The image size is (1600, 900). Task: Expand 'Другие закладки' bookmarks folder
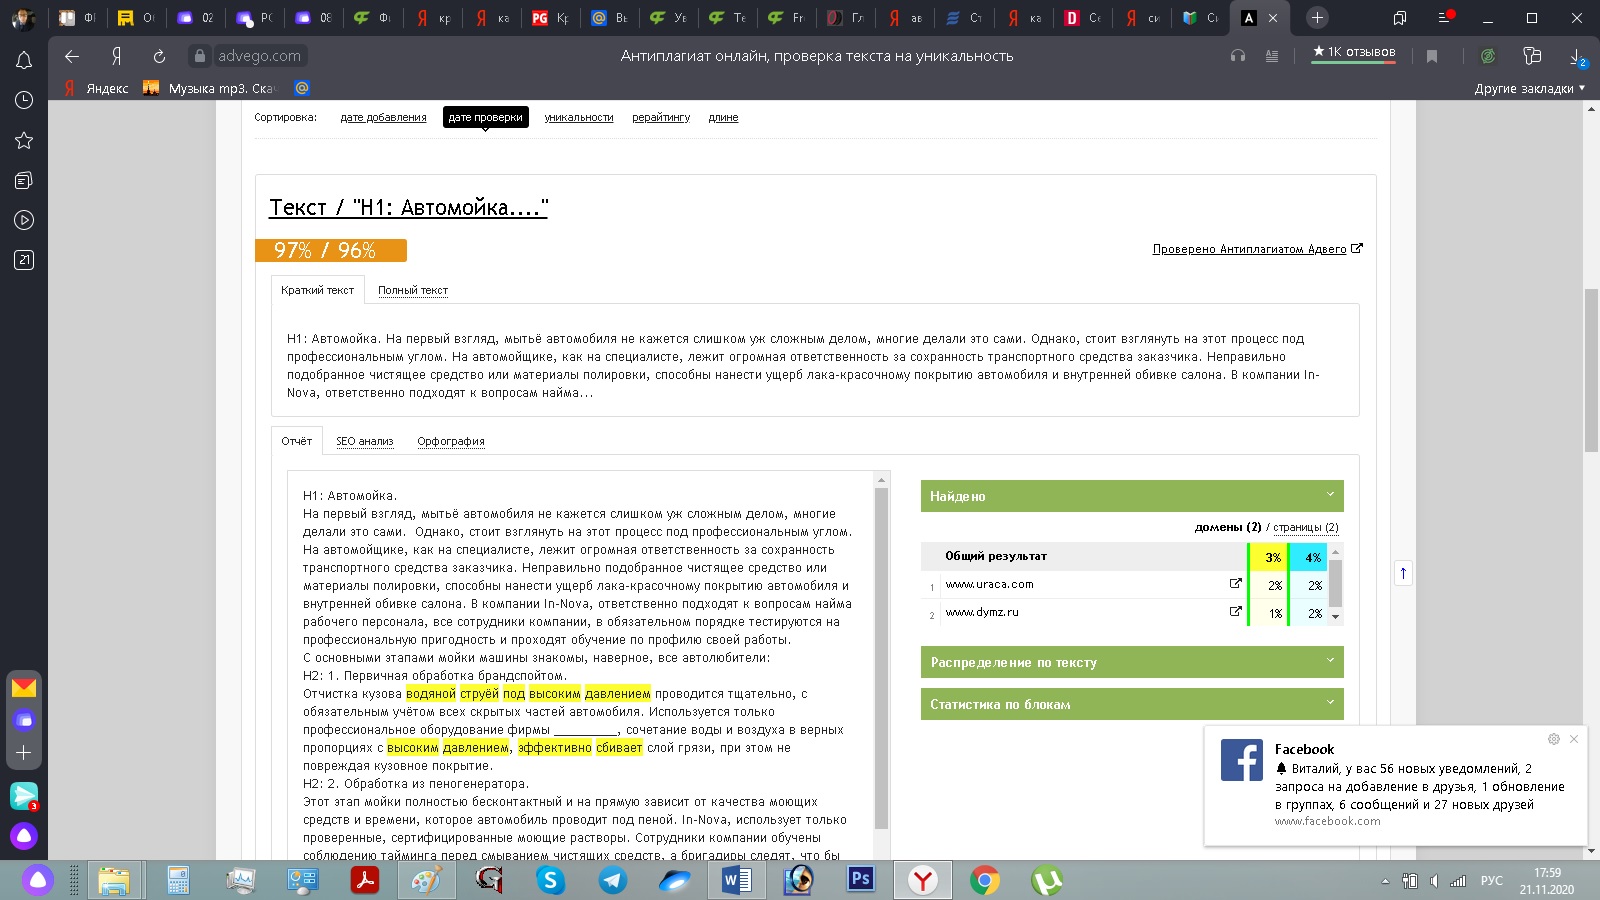coord(1530,88)
